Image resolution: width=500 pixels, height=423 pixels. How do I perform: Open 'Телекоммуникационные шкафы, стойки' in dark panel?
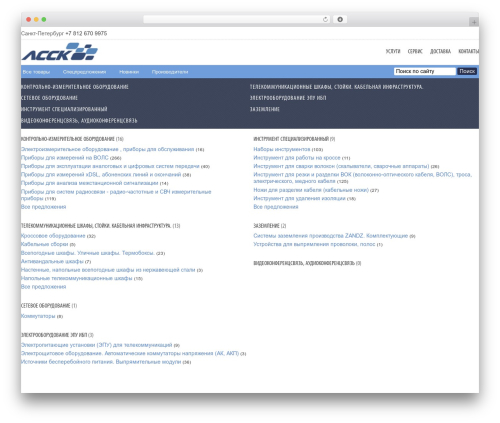point(336,87)
